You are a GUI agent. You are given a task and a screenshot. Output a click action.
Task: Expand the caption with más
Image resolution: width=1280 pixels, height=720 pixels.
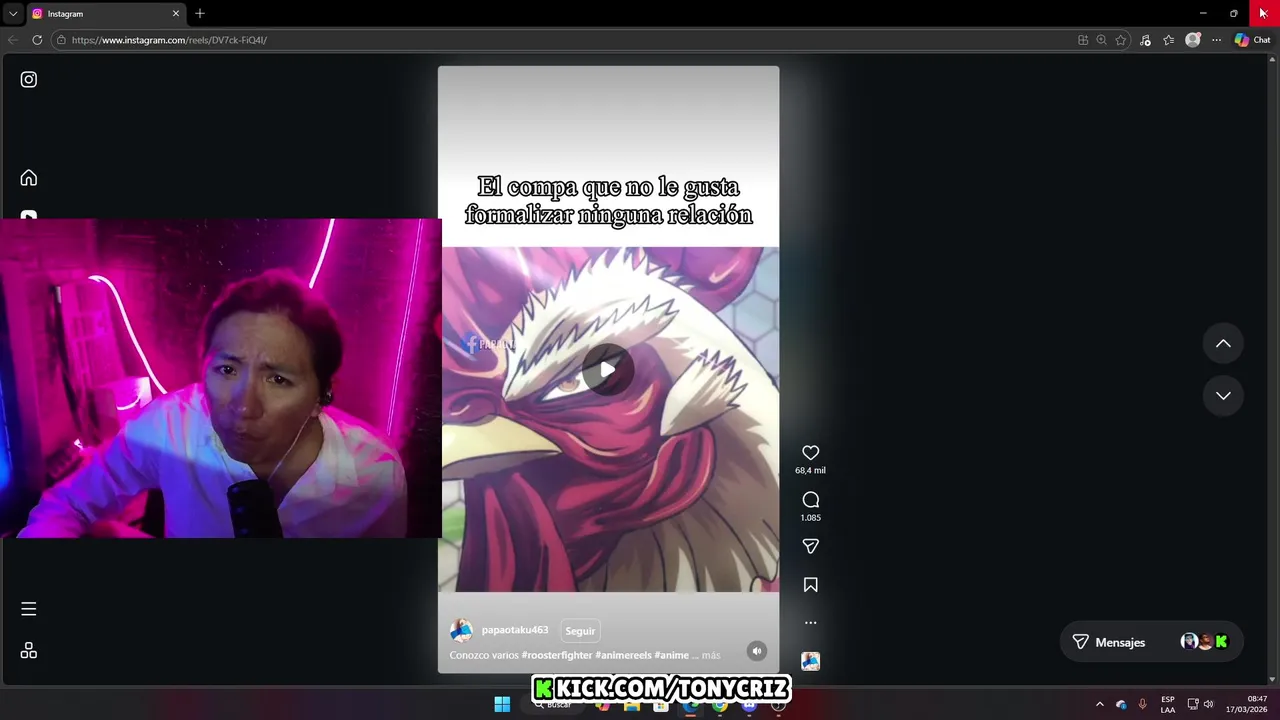pyautogui.click(x=711, y=655)
